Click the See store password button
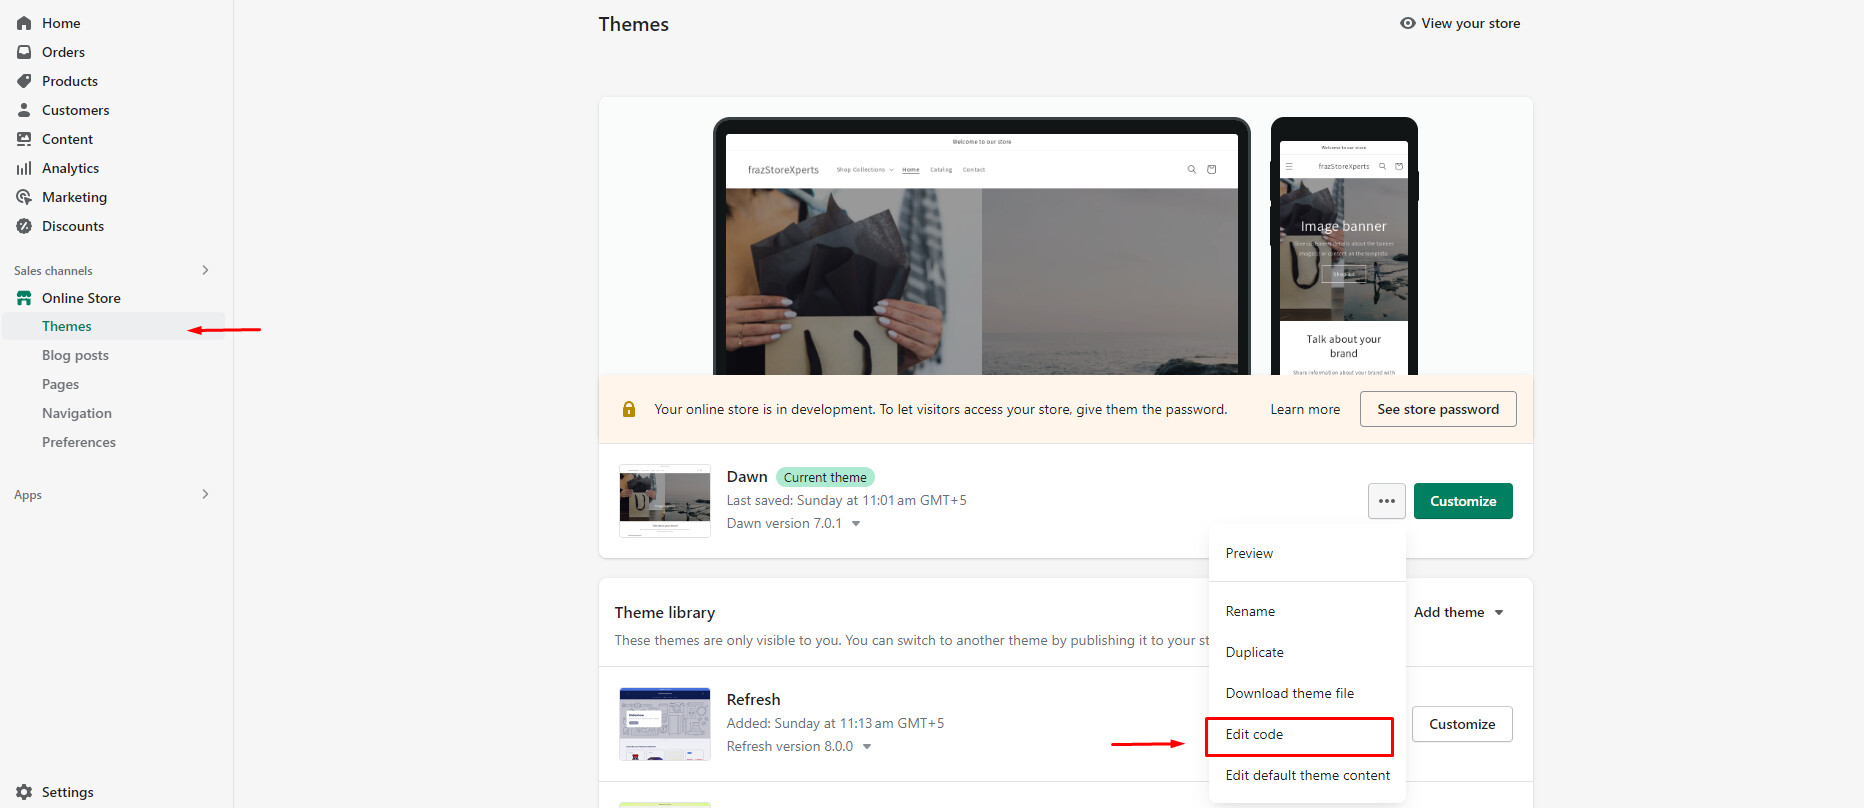The image size is (1864, 808). pyautogui.click(x=1438, y=409)
